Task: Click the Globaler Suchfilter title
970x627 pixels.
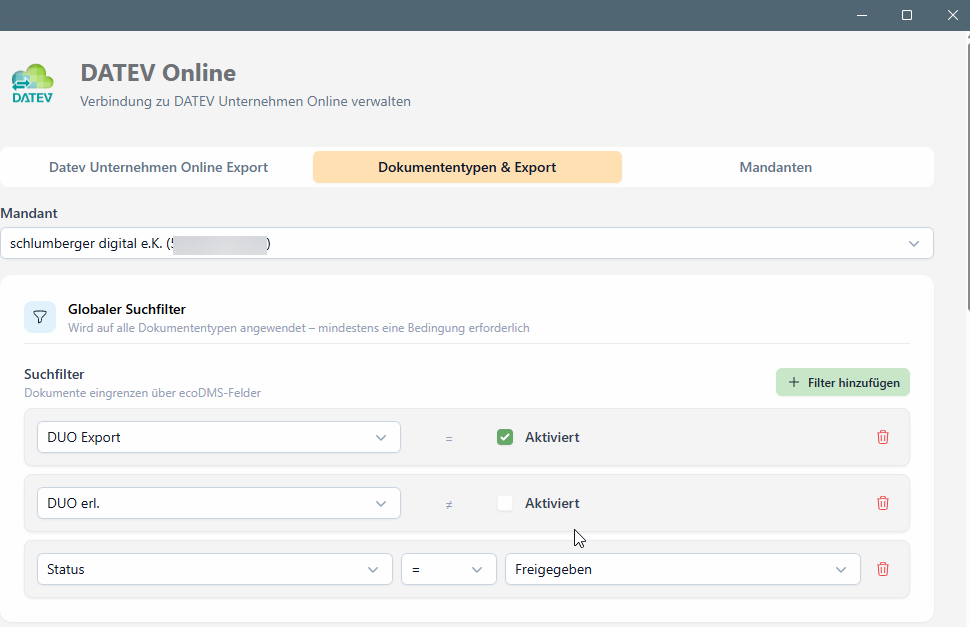Action: (127, 309)
